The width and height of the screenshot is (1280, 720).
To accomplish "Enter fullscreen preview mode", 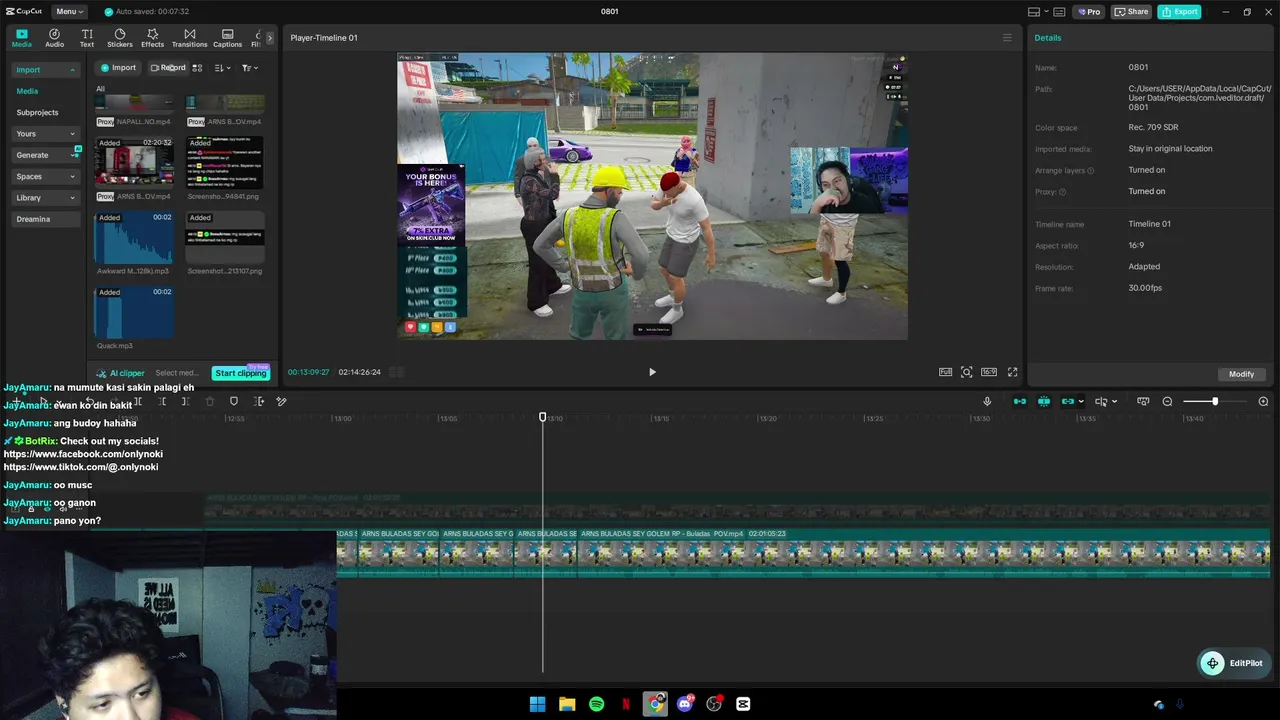I will tap(1012, 372).
